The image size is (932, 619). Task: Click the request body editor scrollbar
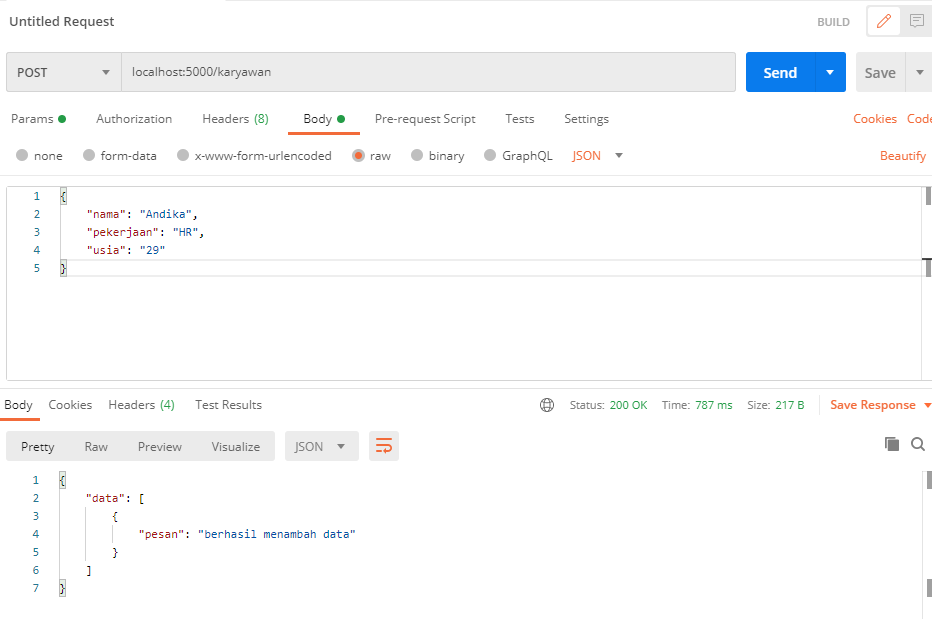tap(927, 283)
